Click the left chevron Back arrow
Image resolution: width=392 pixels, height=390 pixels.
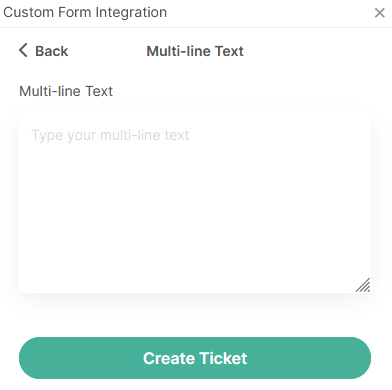point(23,51)
